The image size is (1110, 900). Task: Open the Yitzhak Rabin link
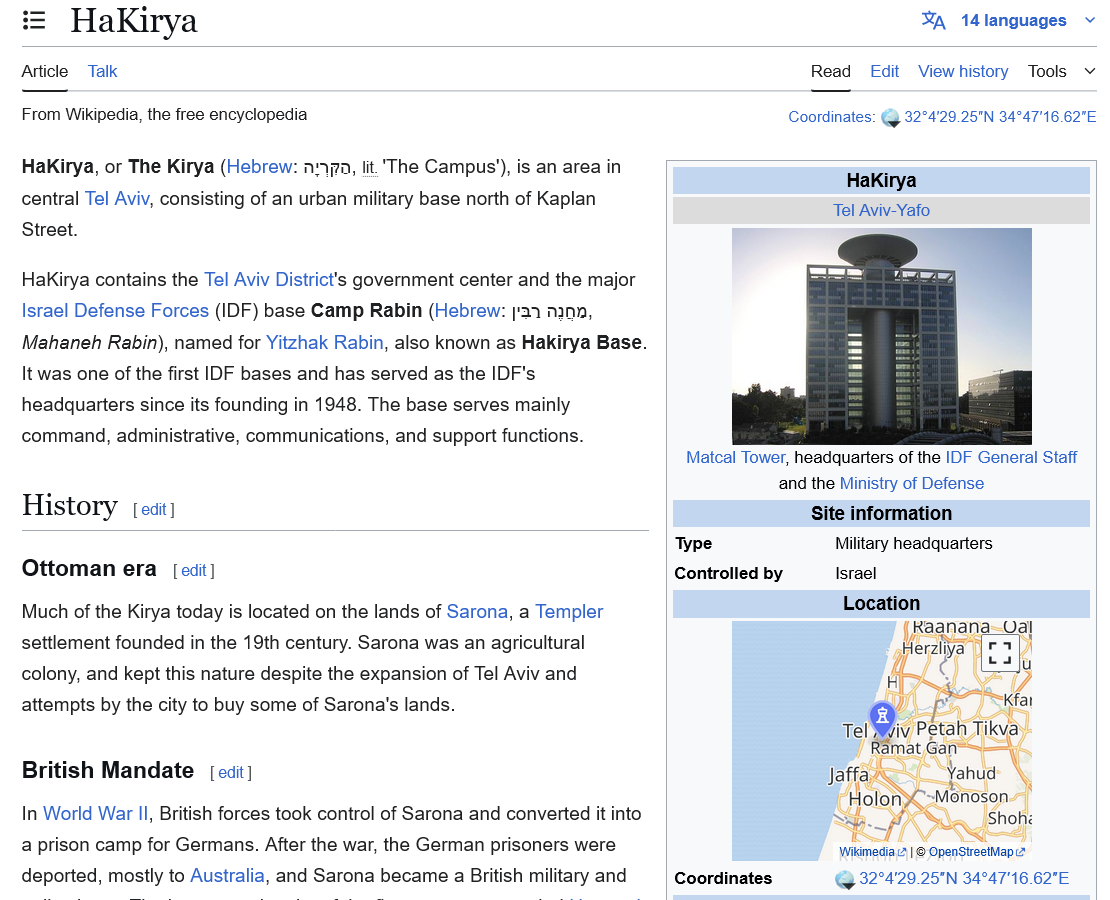(x=324, y=343)
